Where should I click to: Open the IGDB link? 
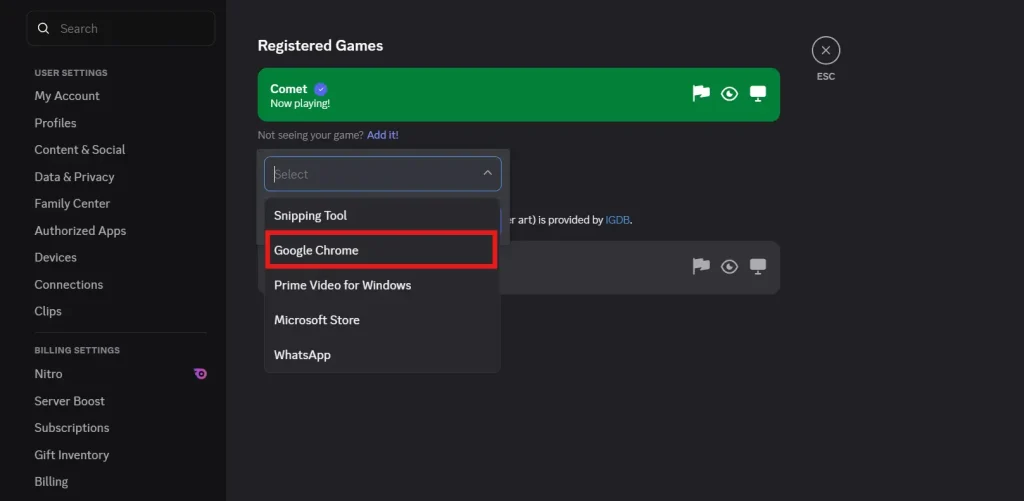click(617, 220)
